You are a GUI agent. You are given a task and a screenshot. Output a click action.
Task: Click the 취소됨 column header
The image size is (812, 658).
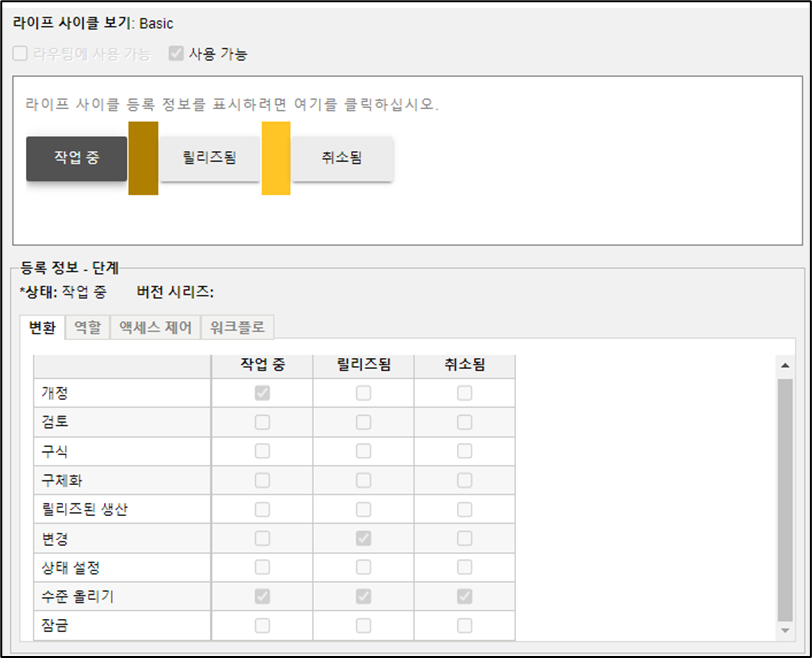pos(465,365)
